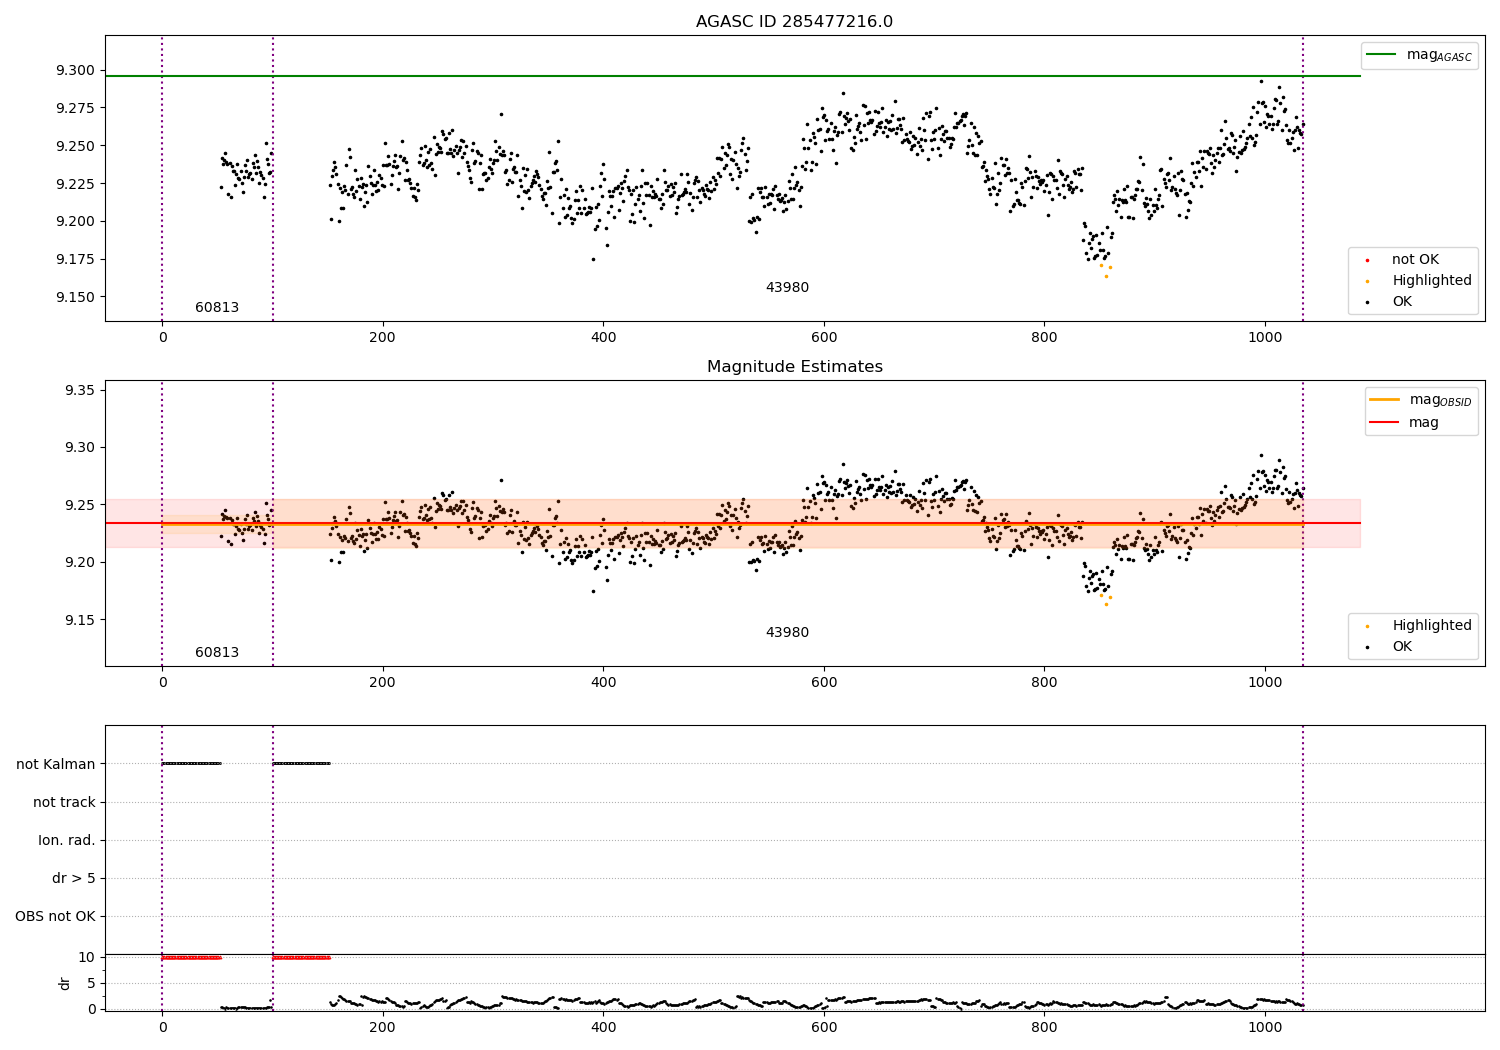Click the "dr > 5" axis label
The image size is (1500, 1050).
74,878
